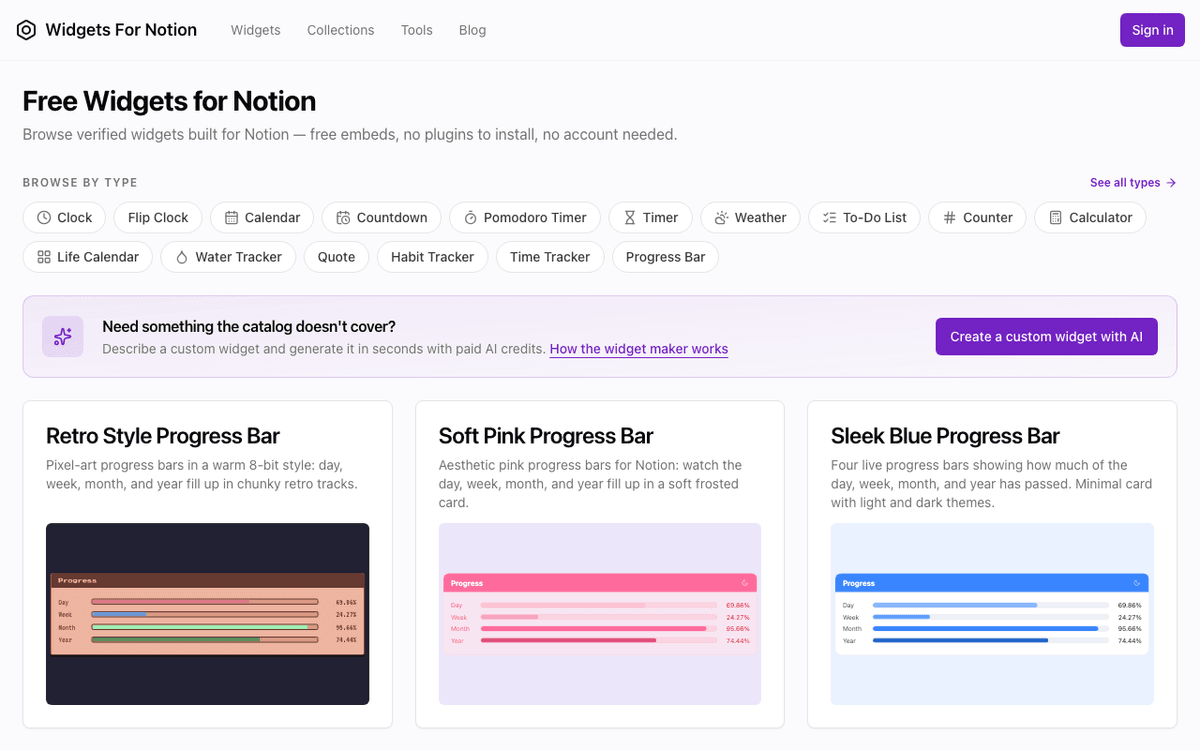This screenshot has height=750, width=1200.
Task: Choose the Progress Bar type chip
Action: [666, 257]
